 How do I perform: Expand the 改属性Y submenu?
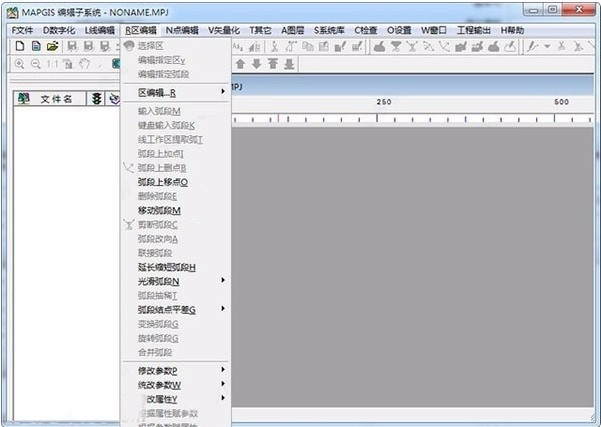click(176, 399)
